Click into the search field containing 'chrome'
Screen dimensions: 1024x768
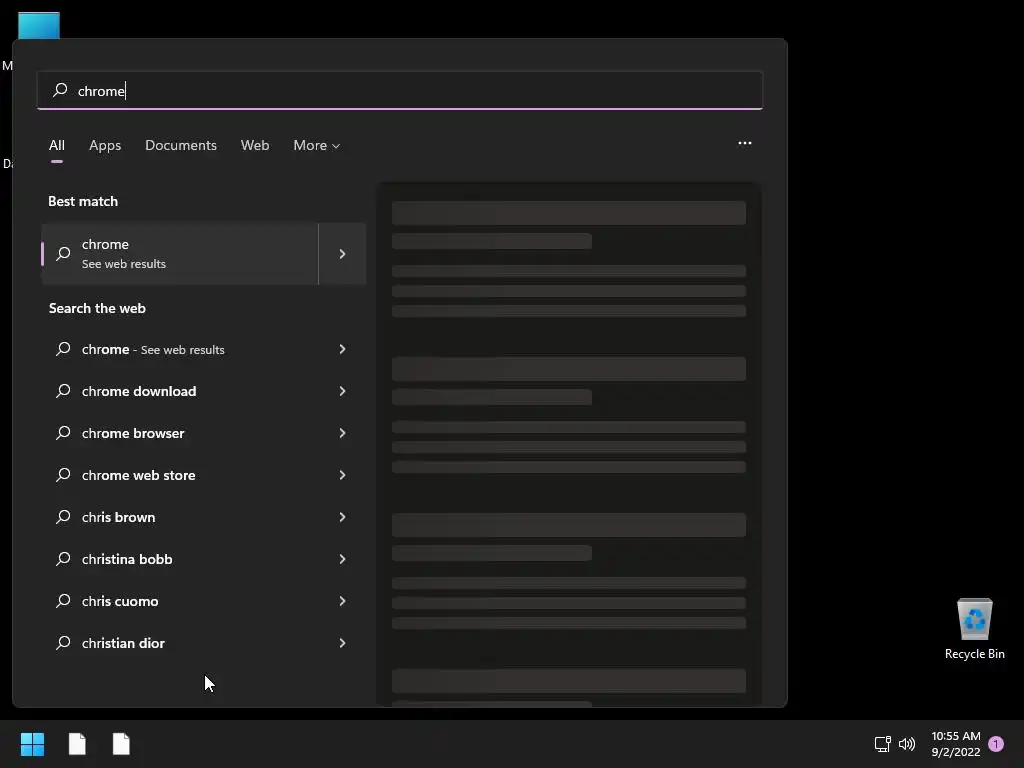click(400, 90)
